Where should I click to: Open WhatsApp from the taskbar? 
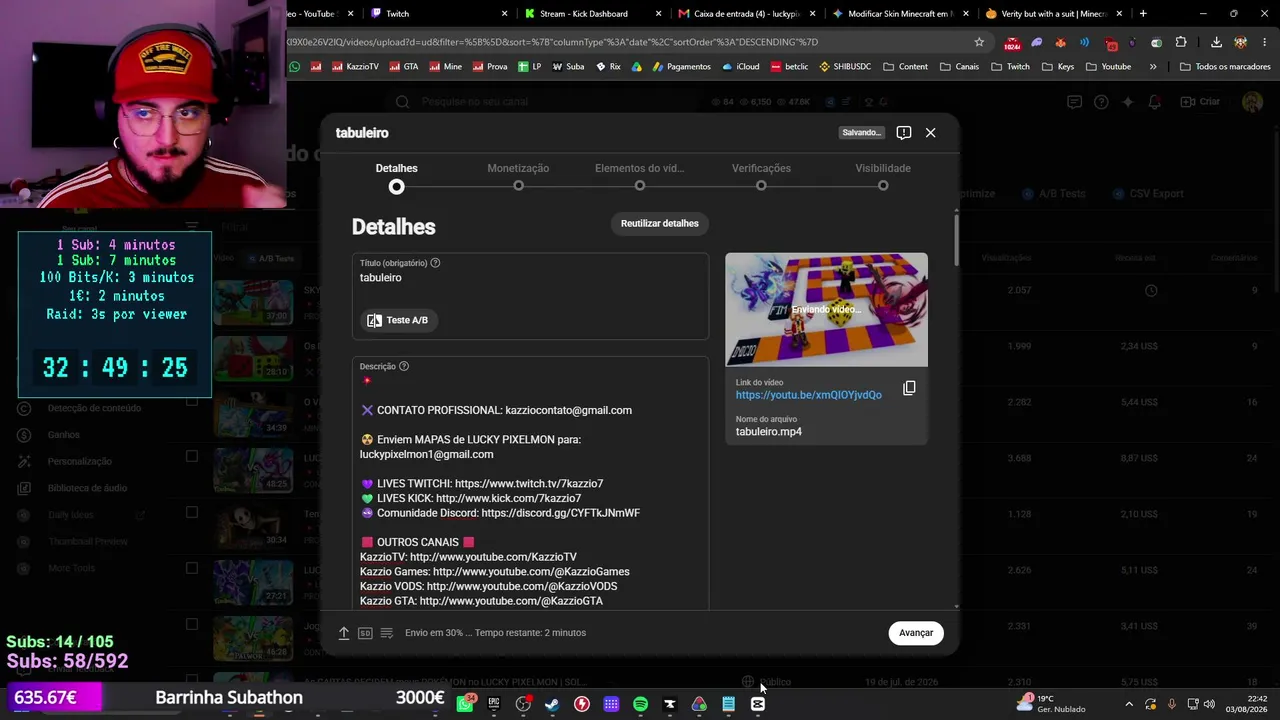tap(465, 704)
